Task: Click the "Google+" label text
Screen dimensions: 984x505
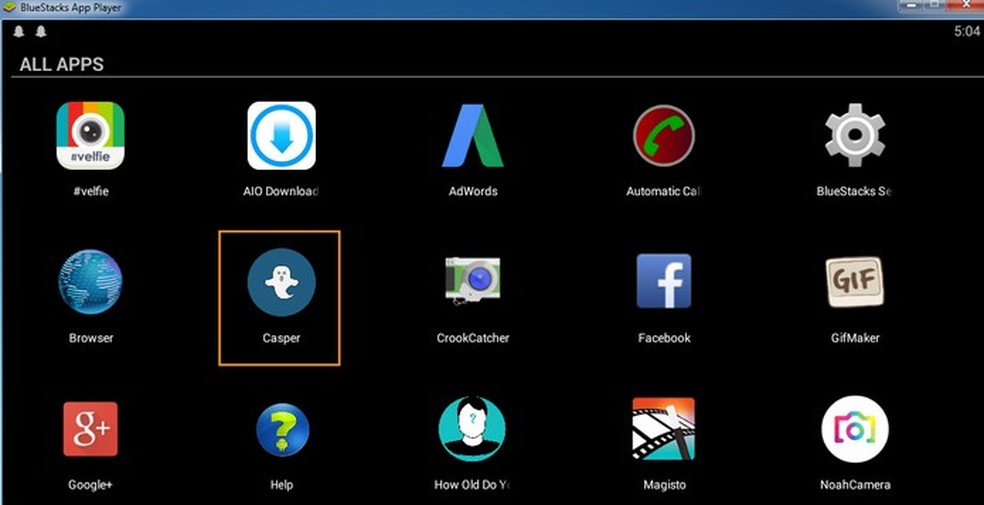Action: pos(90,485)
